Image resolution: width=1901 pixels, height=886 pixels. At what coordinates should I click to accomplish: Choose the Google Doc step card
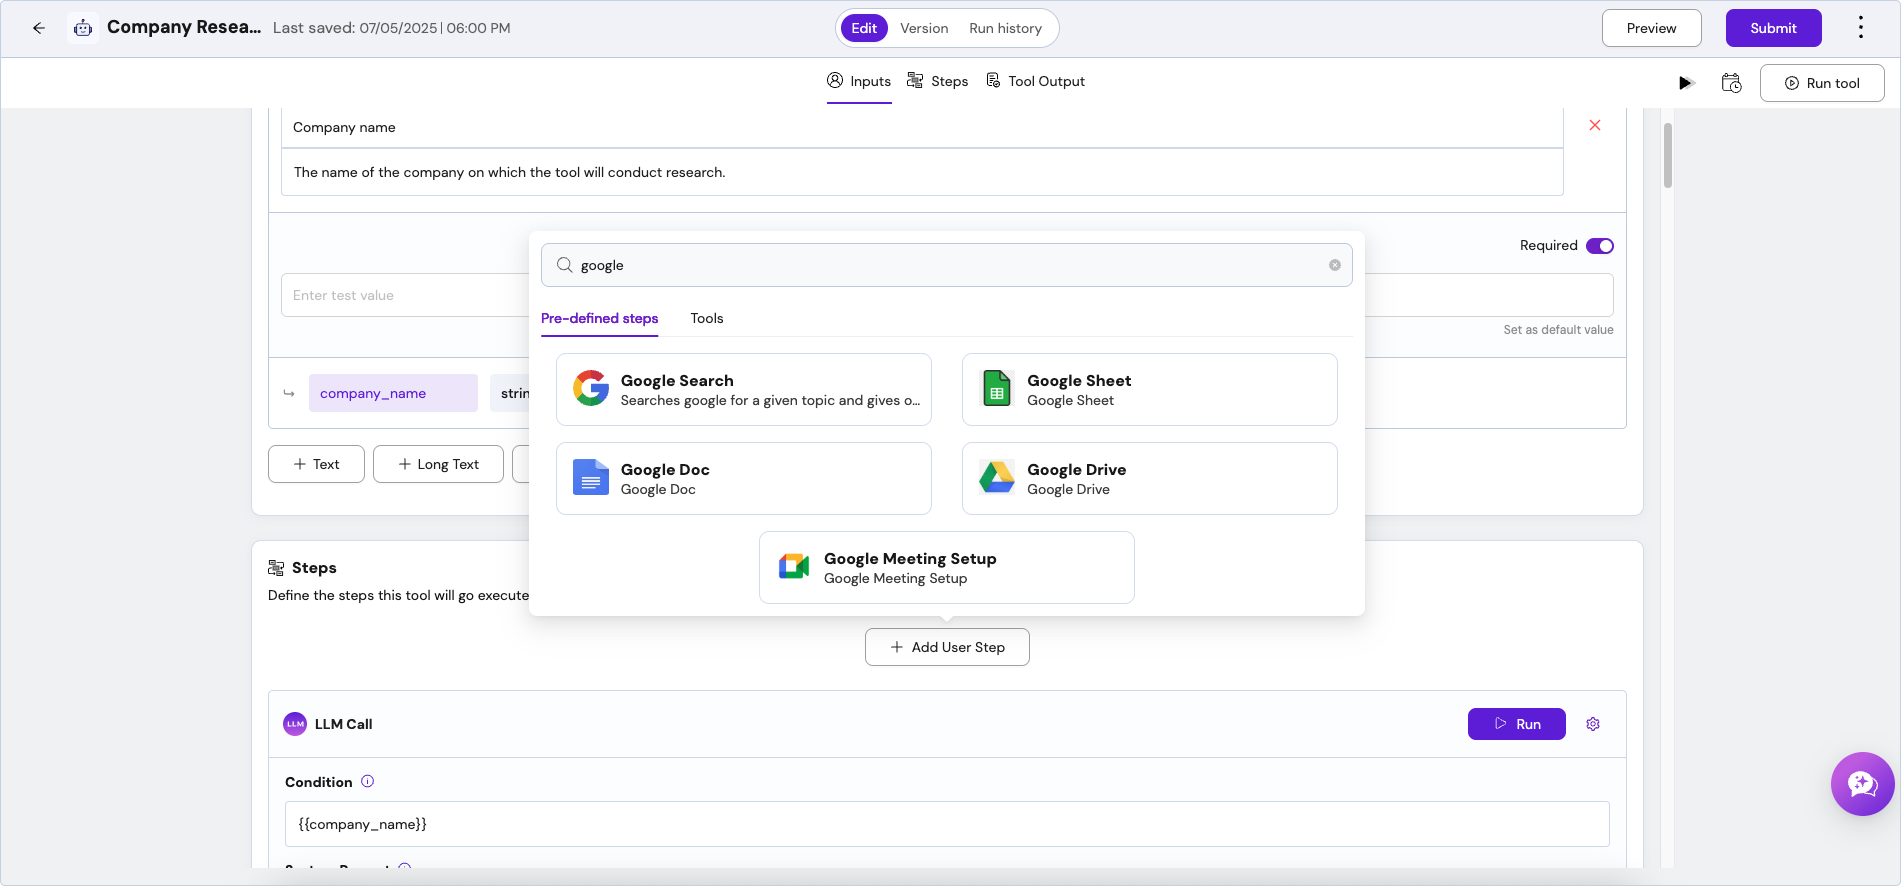(x=744, y=478)
